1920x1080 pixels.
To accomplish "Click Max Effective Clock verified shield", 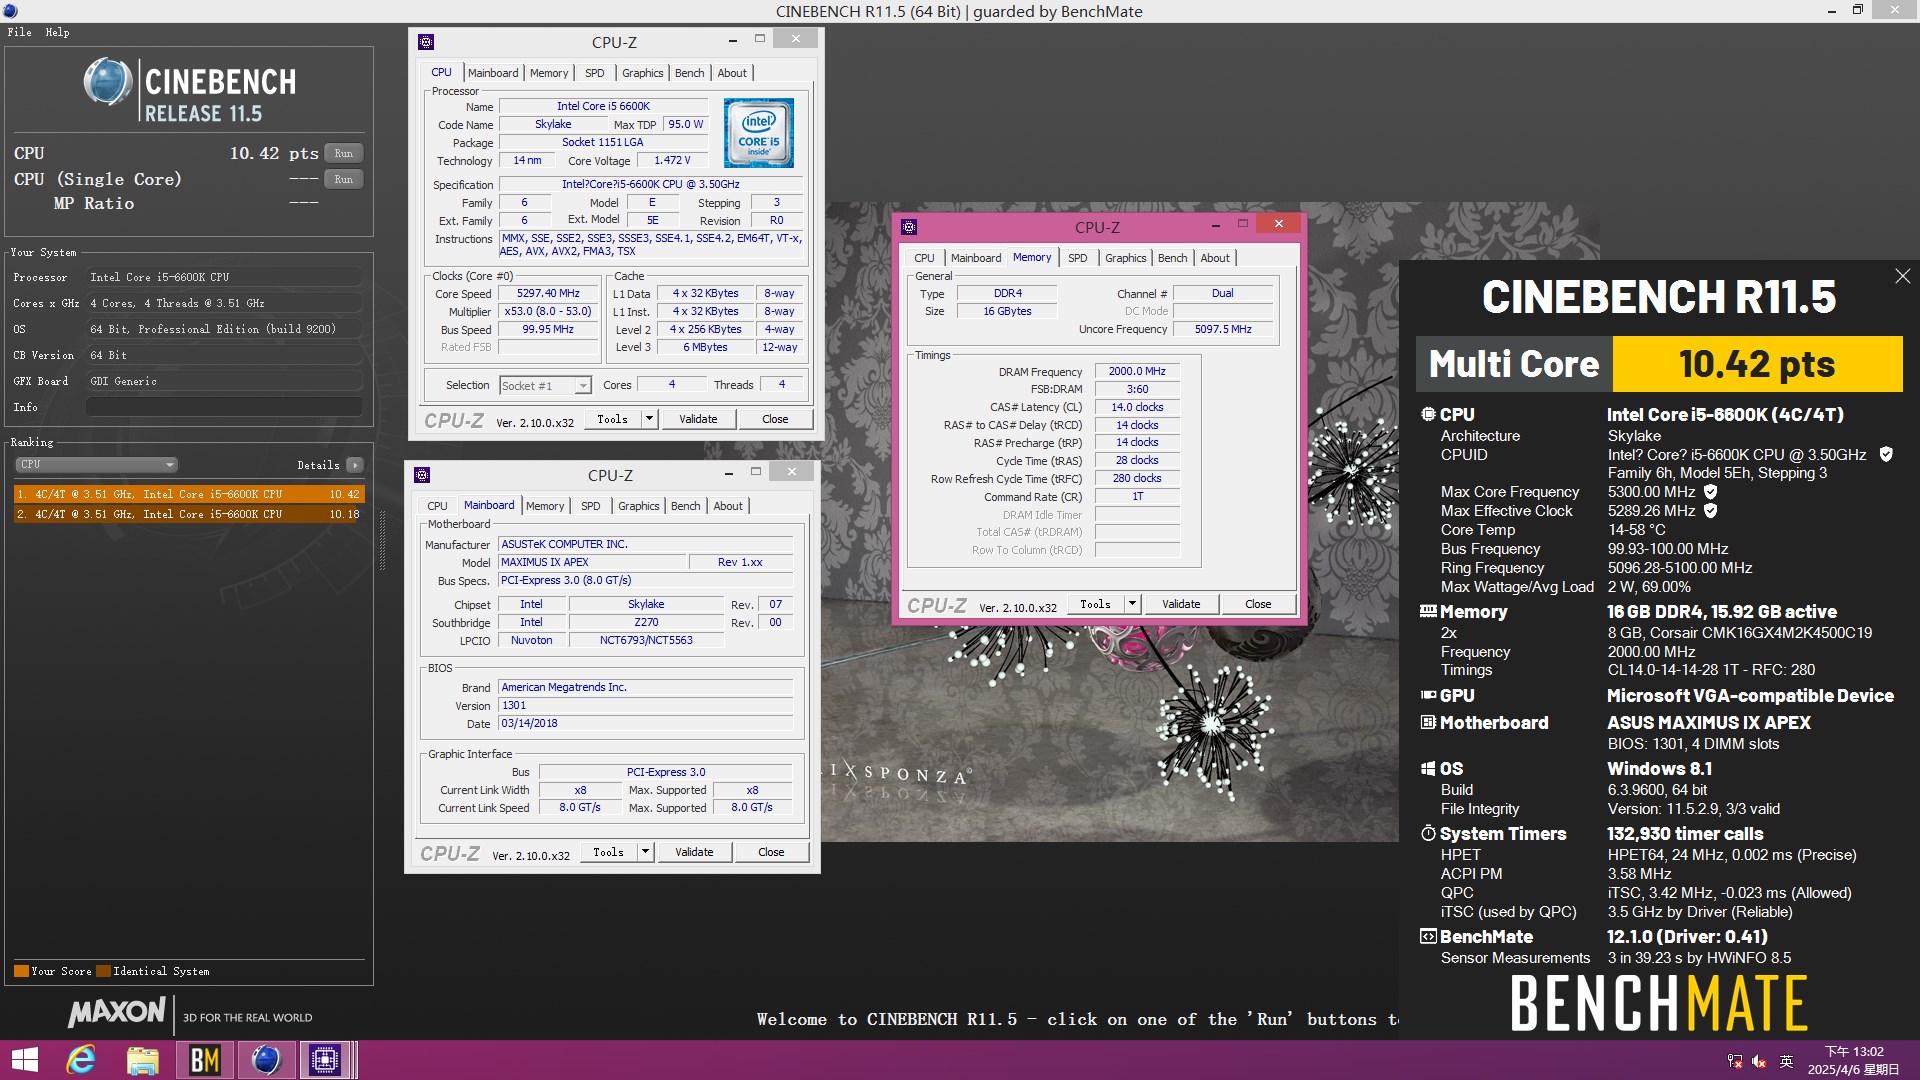I will click(x=1710, y=511).
